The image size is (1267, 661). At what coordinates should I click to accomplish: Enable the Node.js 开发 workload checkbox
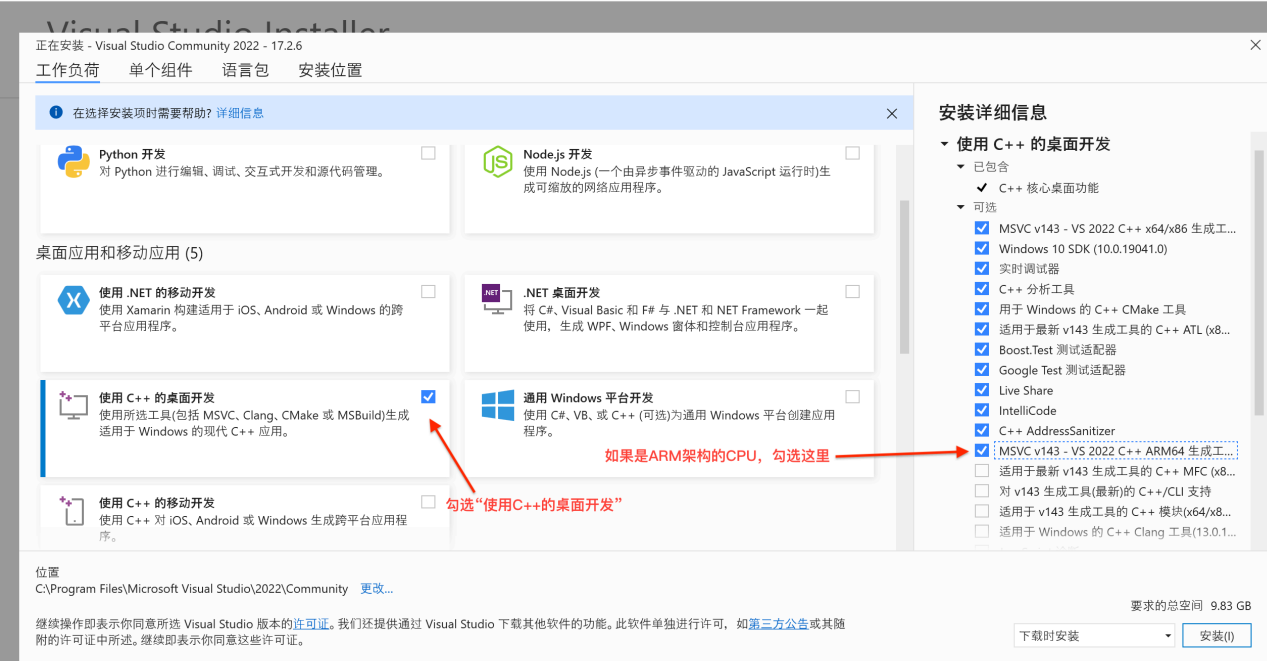(x=852, y=152)
